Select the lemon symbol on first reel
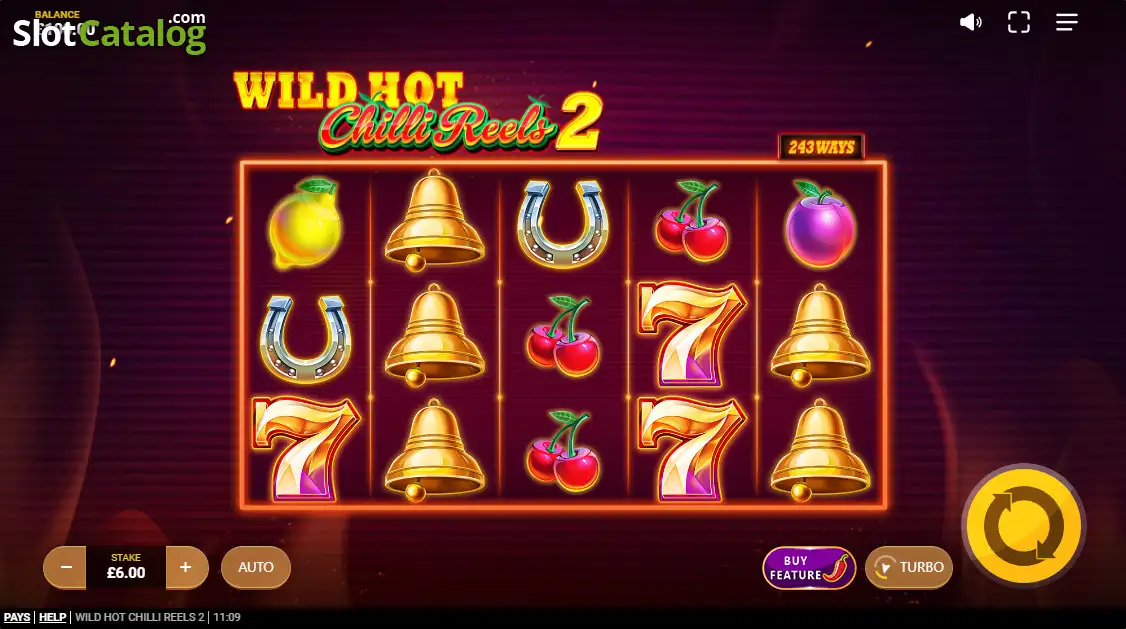1126x629 pixels. point(306,223)
